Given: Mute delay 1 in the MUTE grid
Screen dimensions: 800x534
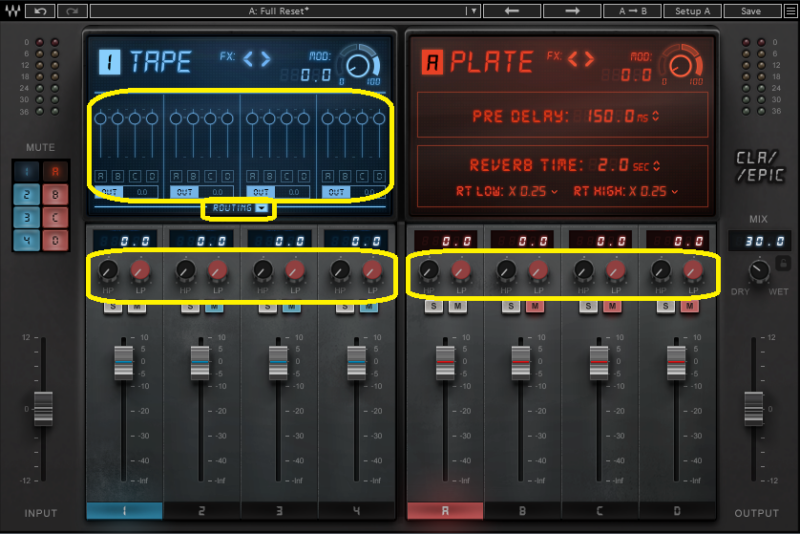Looking at the screenshot, I should [27, 171].
